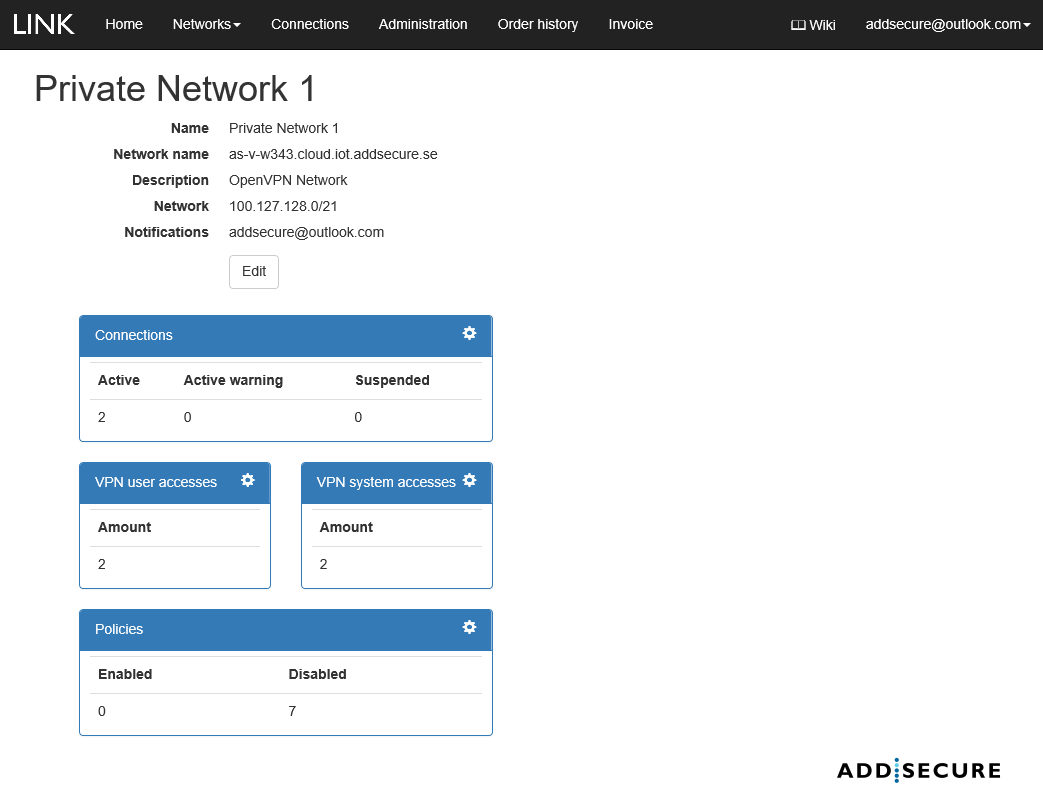Click the Policies panel header title
The image size is (1043, 801).
[x=119, y=629]
